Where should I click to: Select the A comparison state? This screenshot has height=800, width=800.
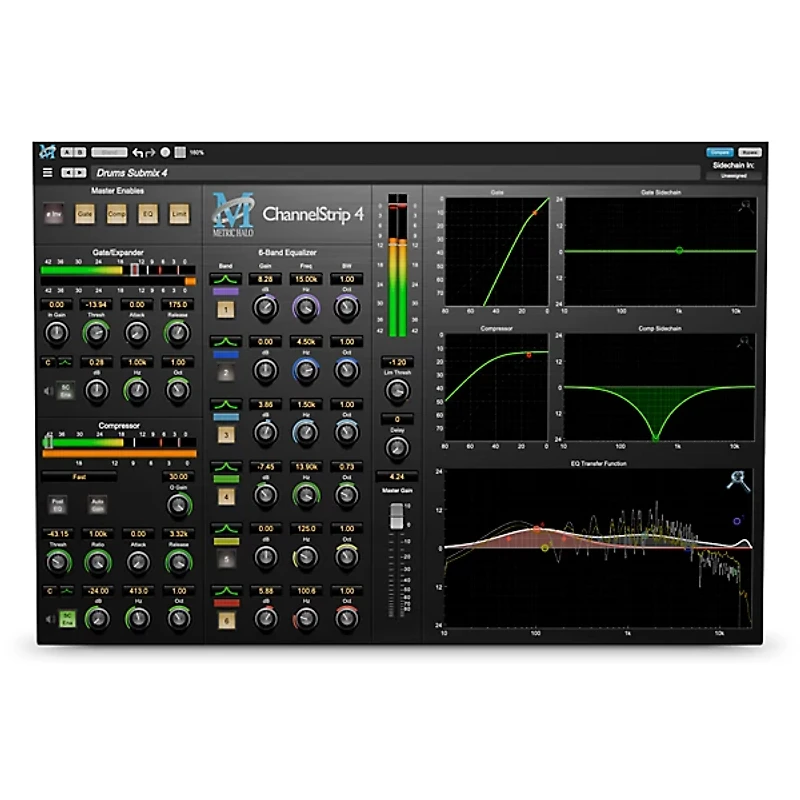coord(68,150)
